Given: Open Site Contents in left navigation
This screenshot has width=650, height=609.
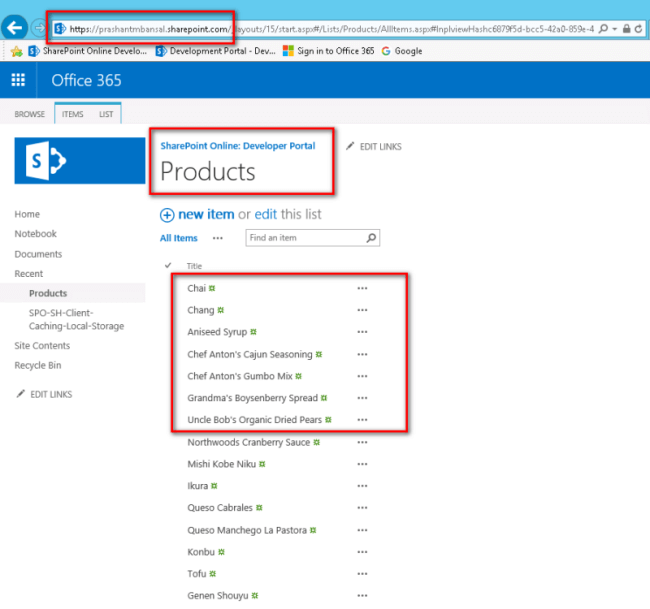Looking at the screenshot, I should [x=42, y=346].
